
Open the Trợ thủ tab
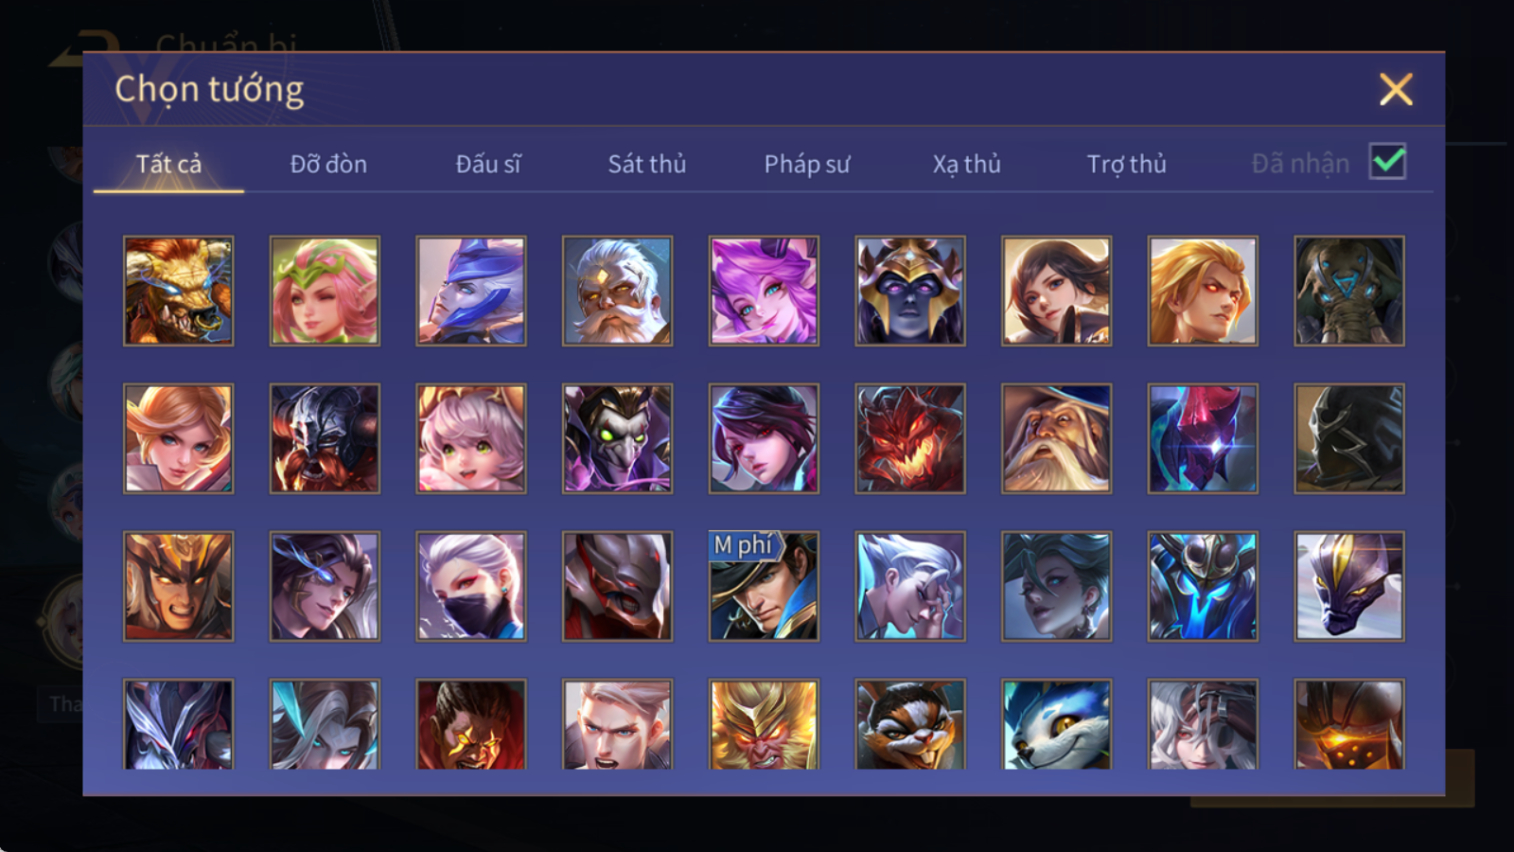point(1126,164)
